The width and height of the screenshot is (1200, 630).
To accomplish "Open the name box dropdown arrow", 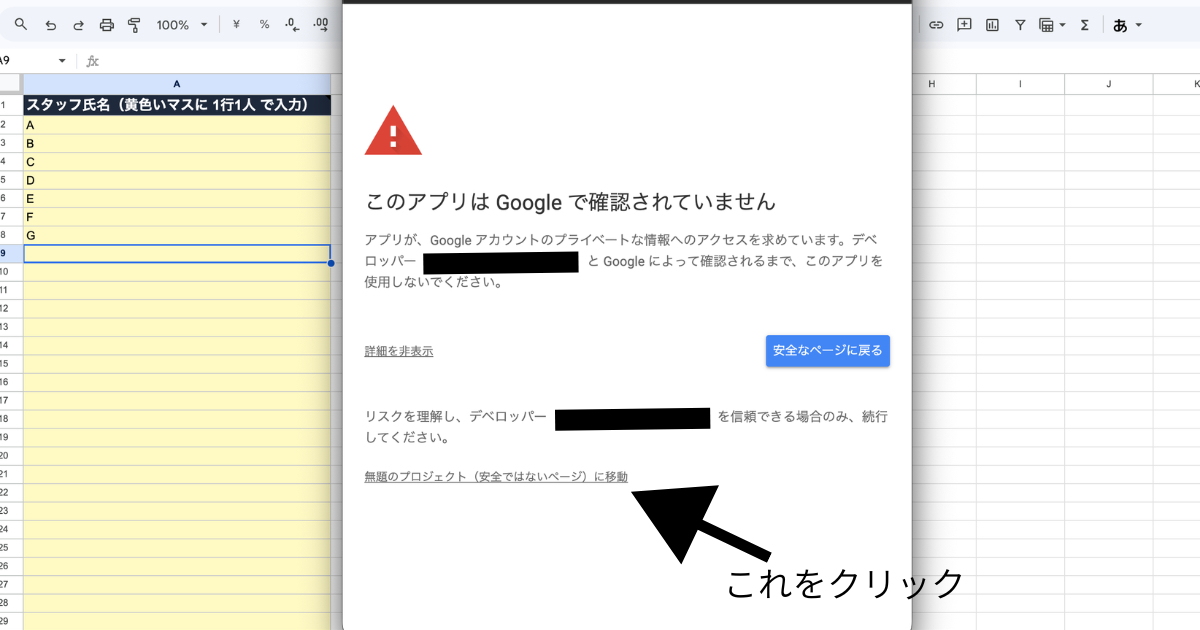I will click(62, 61).
